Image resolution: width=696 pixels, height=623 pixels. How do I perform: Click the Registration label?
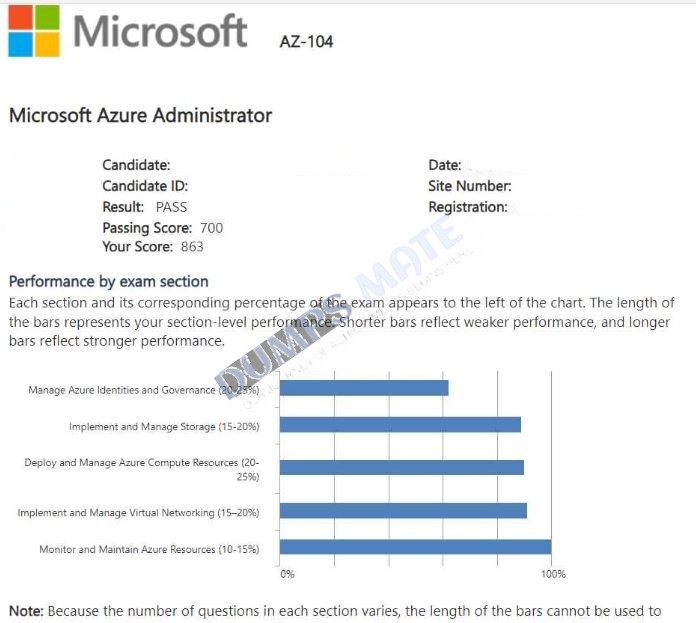click(x=468, y=207)
